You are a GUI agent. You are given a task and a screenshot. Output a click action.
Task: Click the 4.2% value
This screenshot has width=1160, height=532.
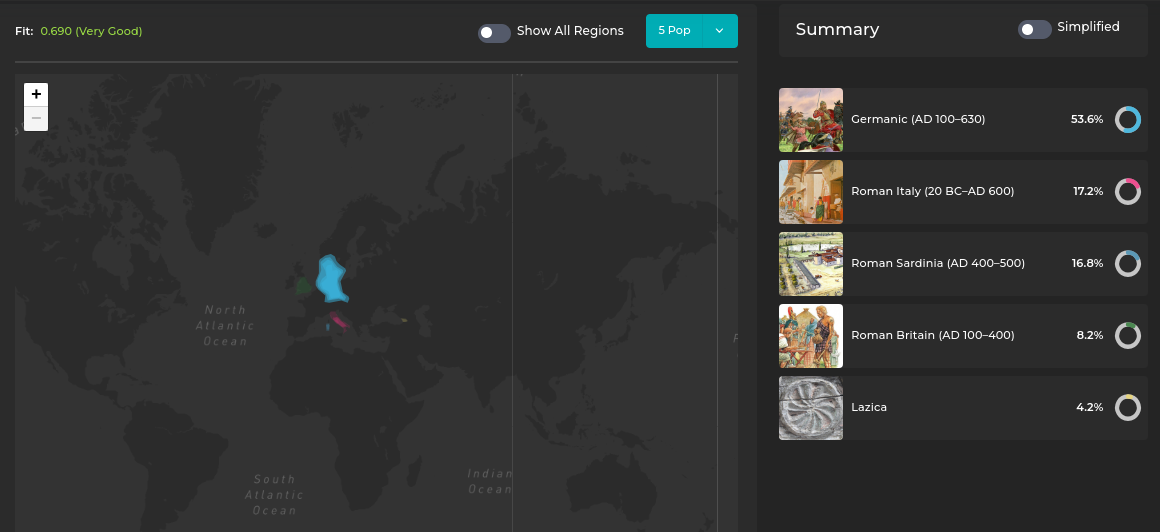[1090, 408]
